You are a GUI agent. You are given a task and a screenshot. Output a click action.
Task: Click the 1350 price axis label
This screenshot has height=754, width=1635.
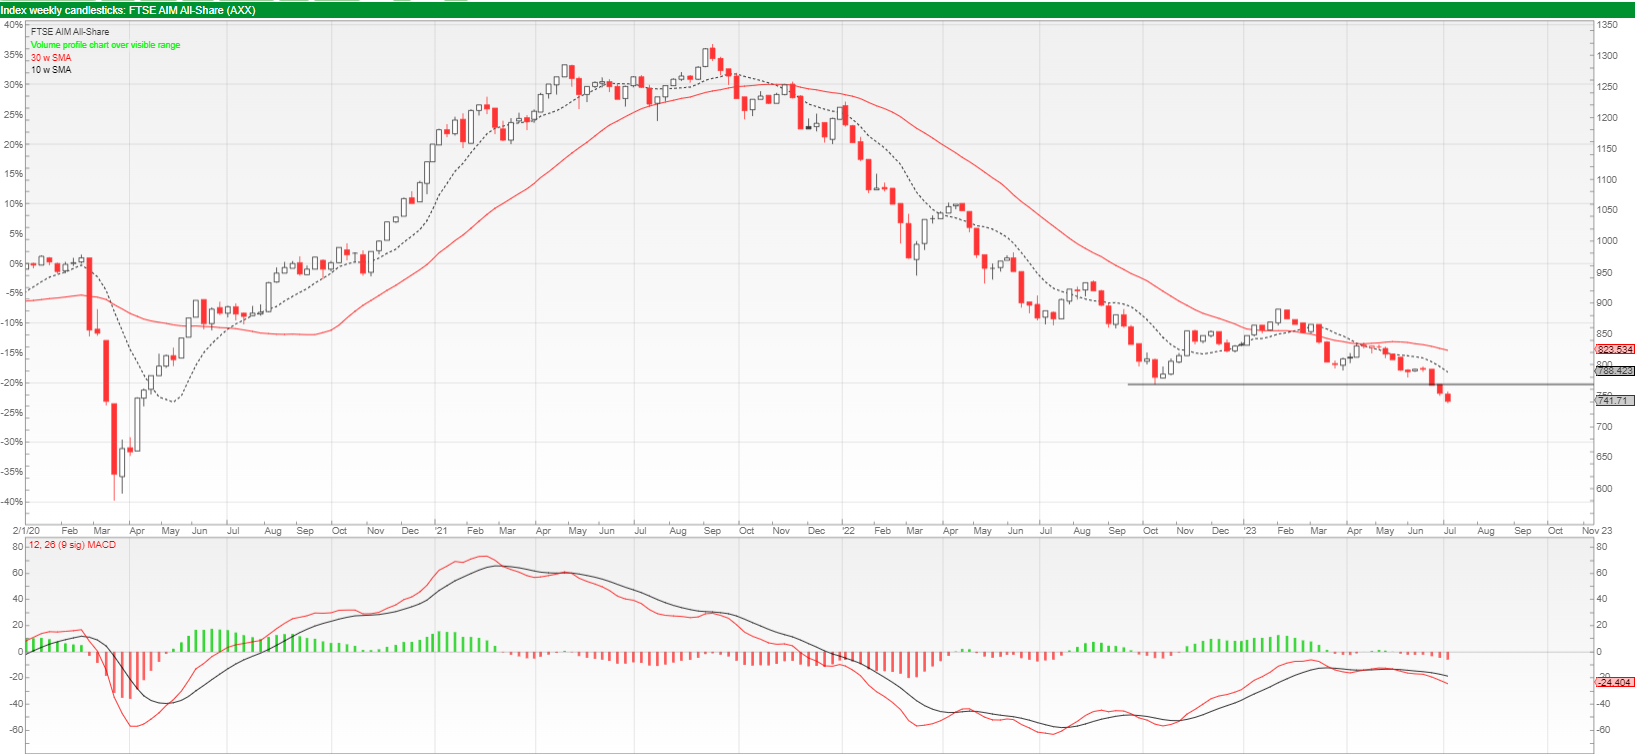1607,26
